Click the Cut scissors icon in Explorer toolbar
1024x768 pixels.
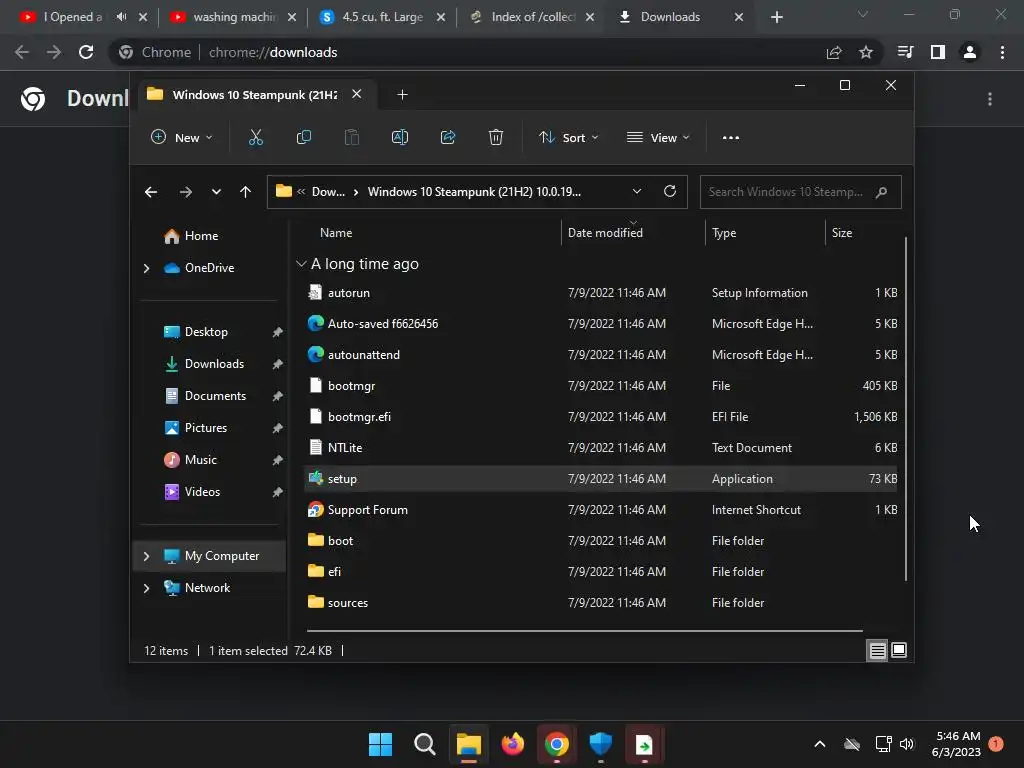click(255, 137)
